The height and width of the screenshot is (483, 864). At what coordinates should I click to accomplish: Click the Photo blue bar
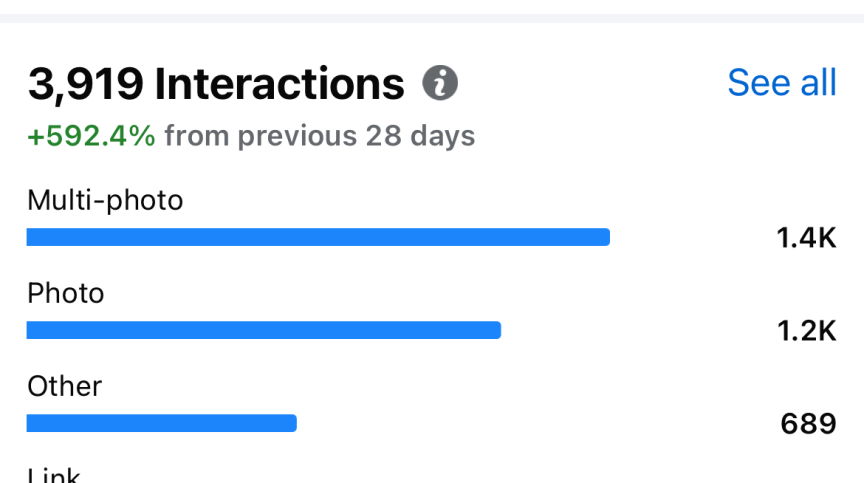tap(263, 330)
